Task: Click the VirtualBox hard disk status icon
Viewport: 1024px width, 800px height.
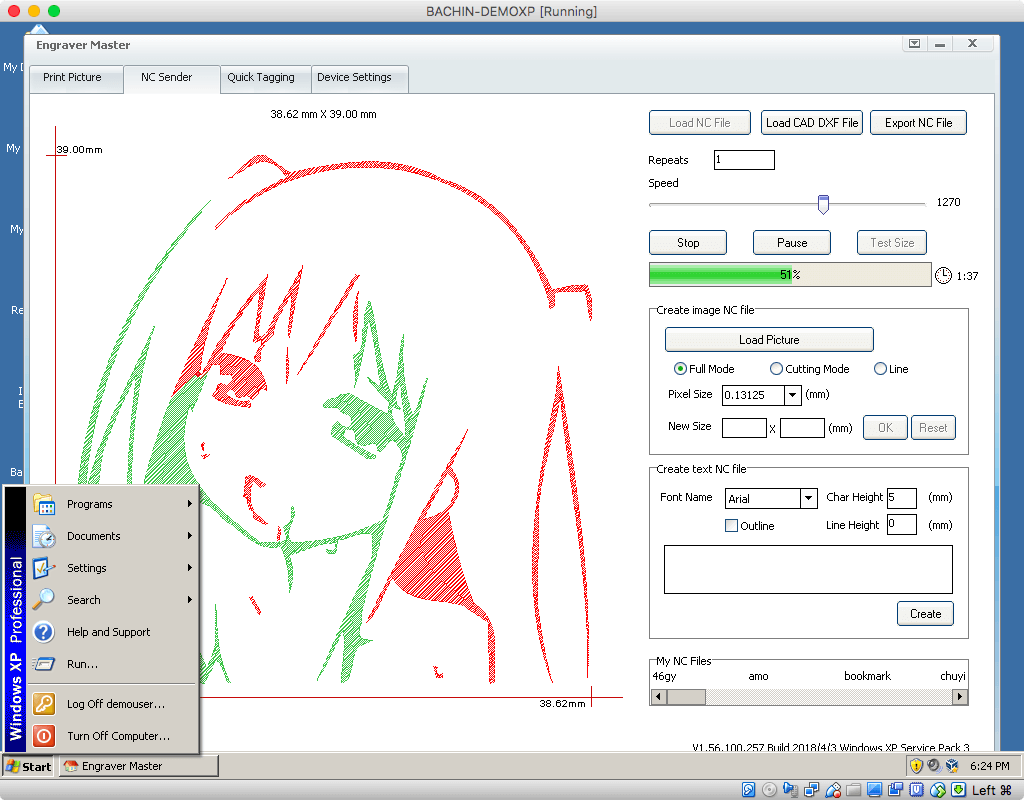Action: click(x=748, y=790)
